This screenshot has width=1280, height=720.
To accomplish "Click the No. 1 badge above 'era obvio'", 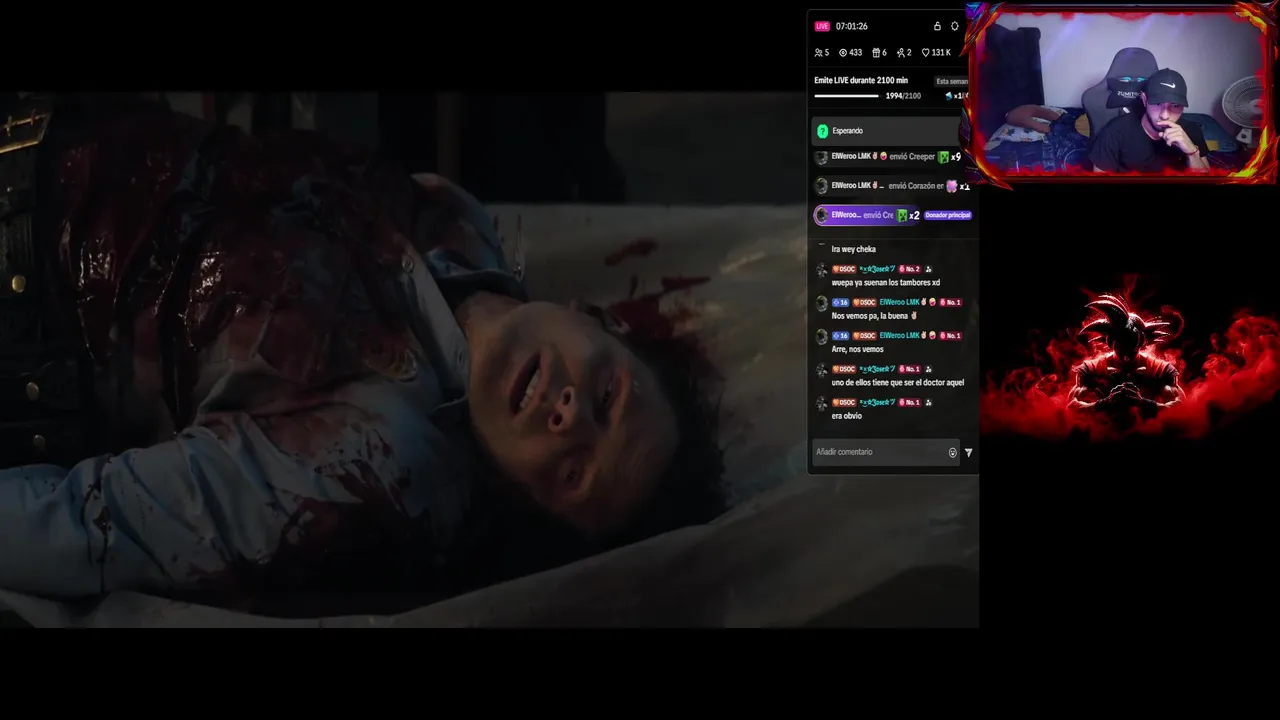I will click(x=909, y=402).
